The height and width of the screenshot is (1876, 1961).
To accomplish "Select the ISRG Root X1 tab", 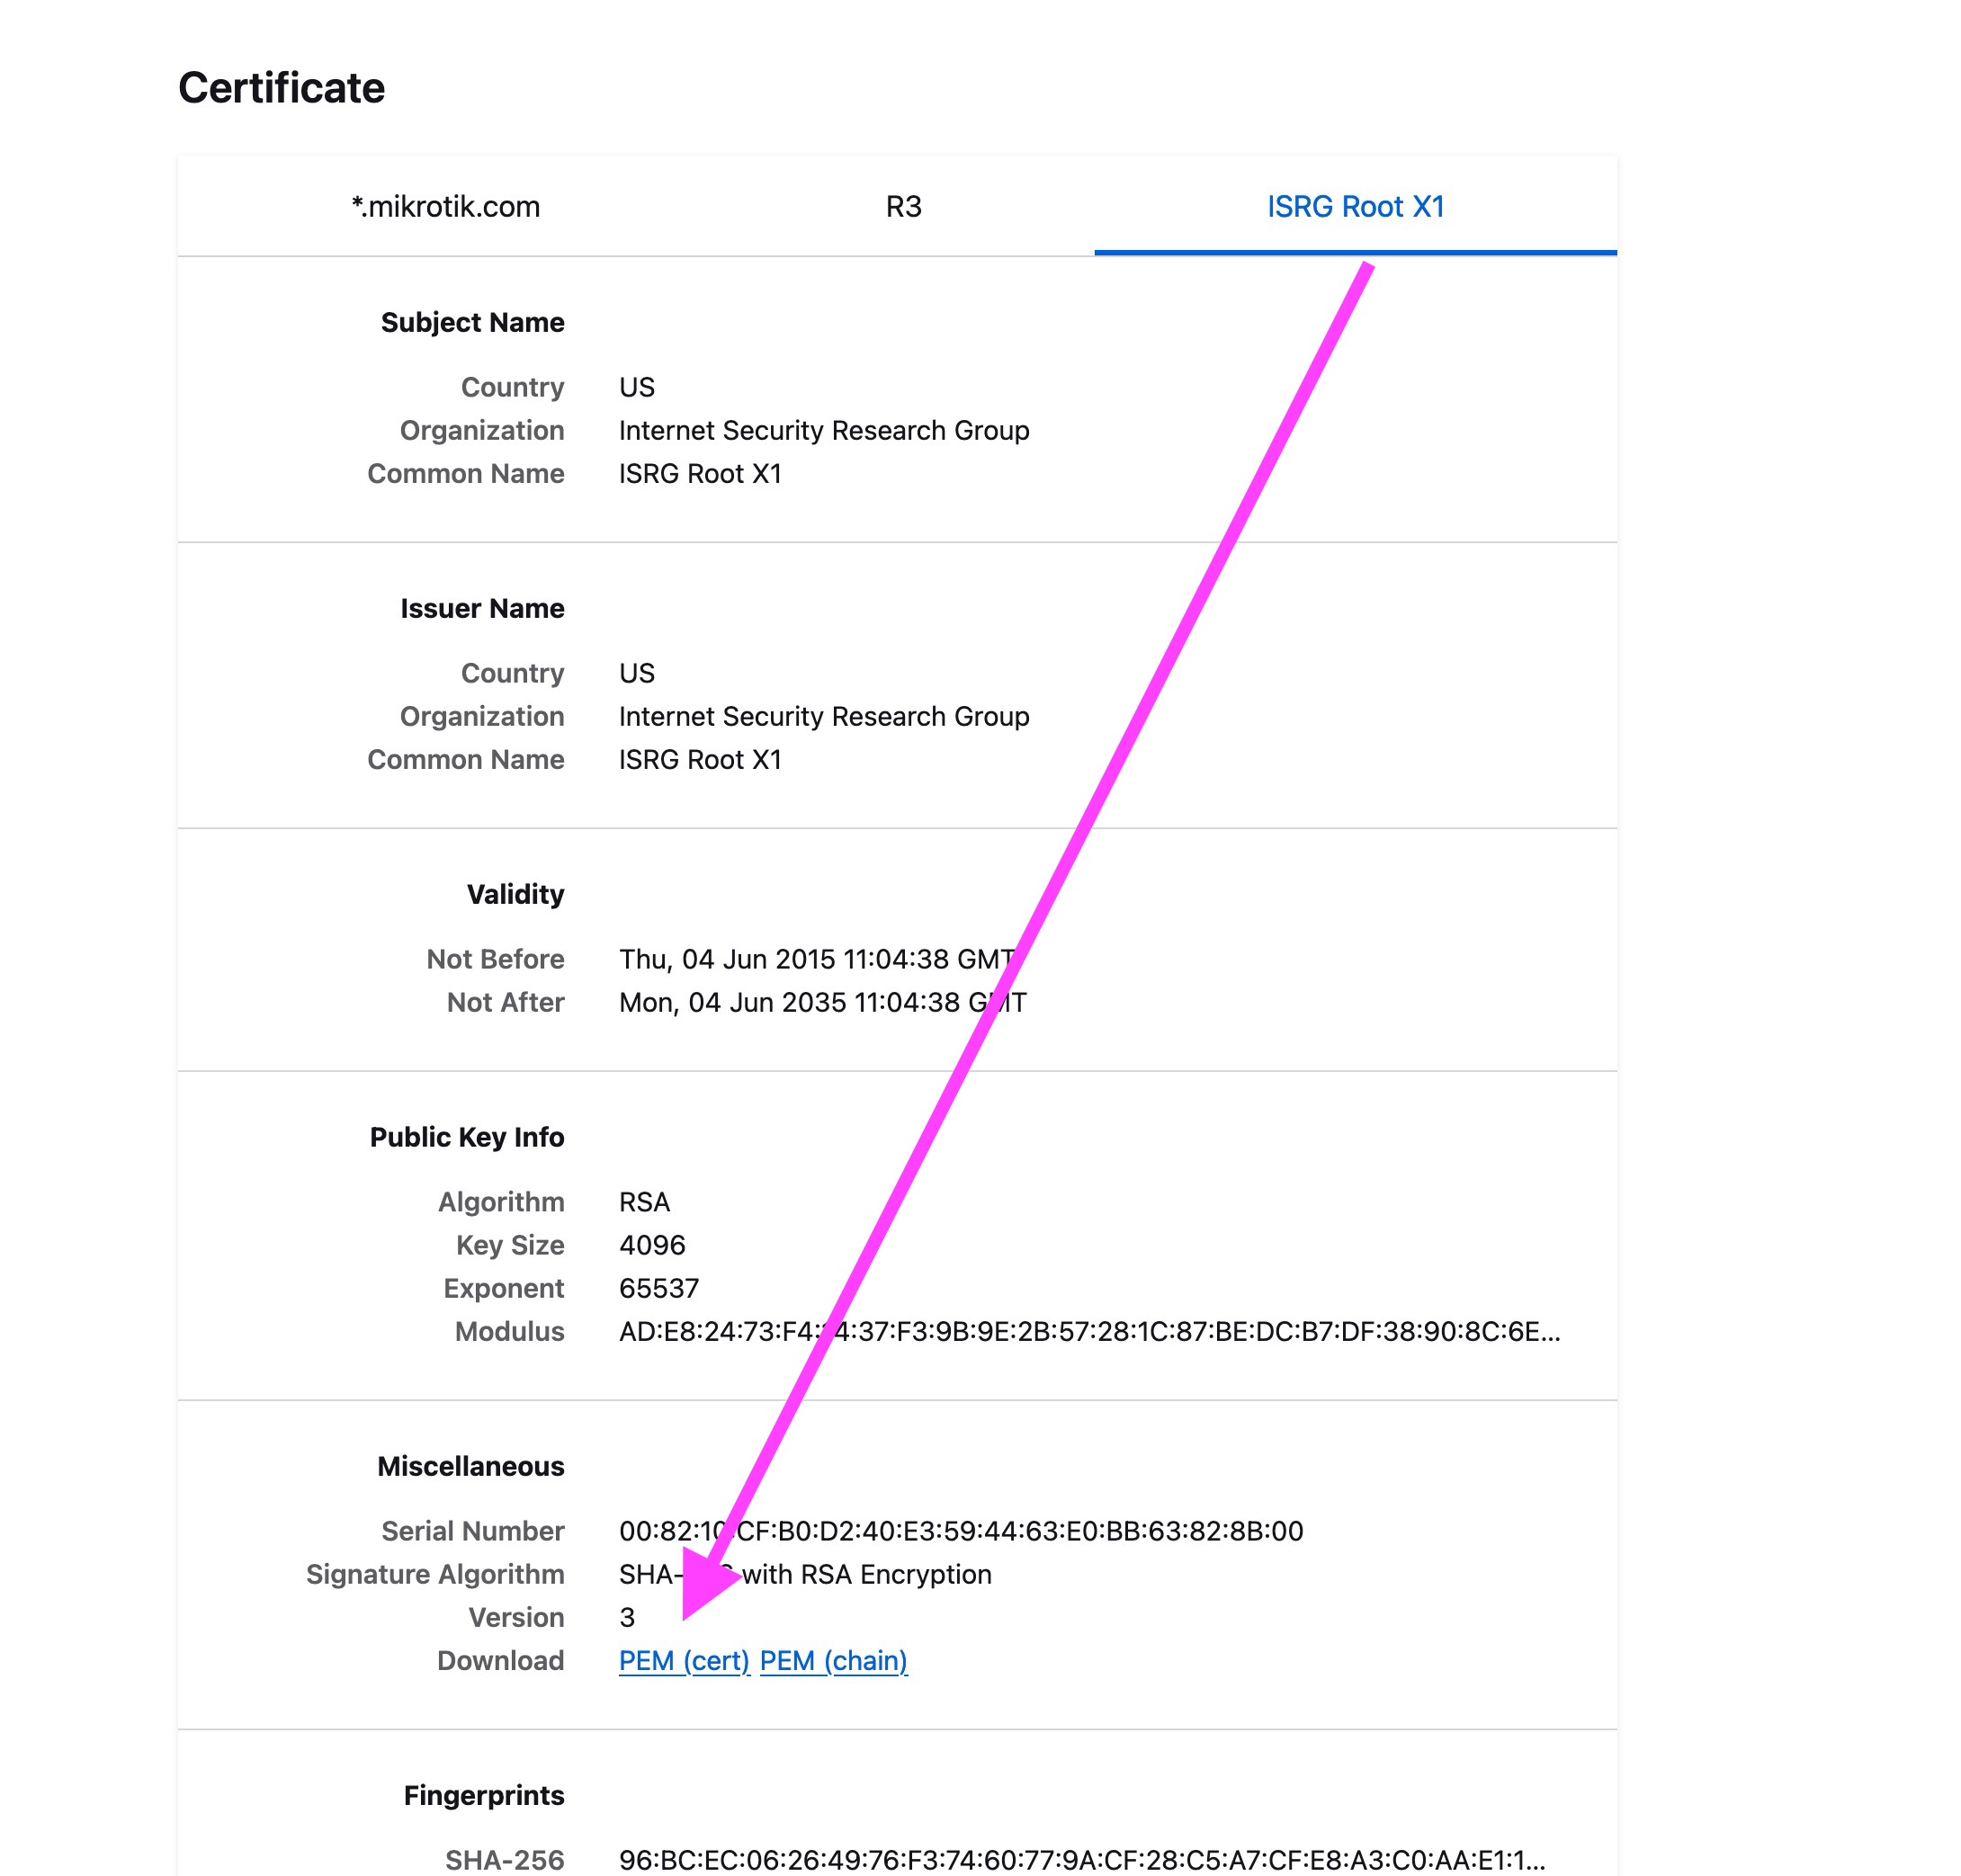I will (1355, 207).
